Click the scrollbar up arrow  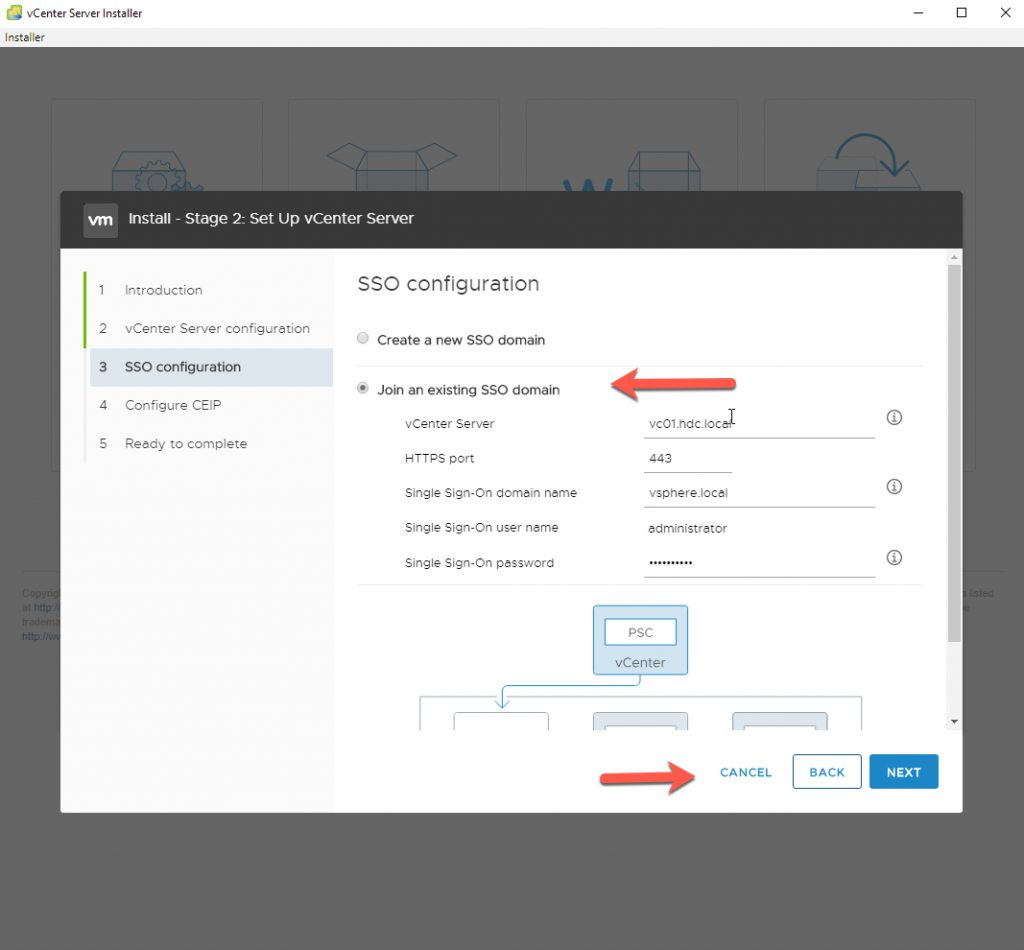pos(954,258)
